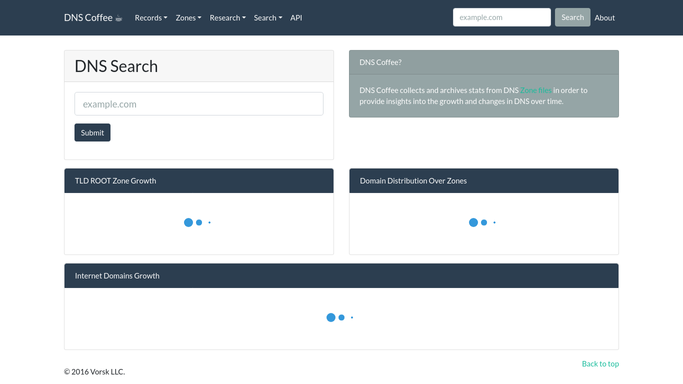The width and height of the screenshot is (683, 384).
Task: Click the loading dots in Domain Distribution panel
Action: [x=482, y=222]
